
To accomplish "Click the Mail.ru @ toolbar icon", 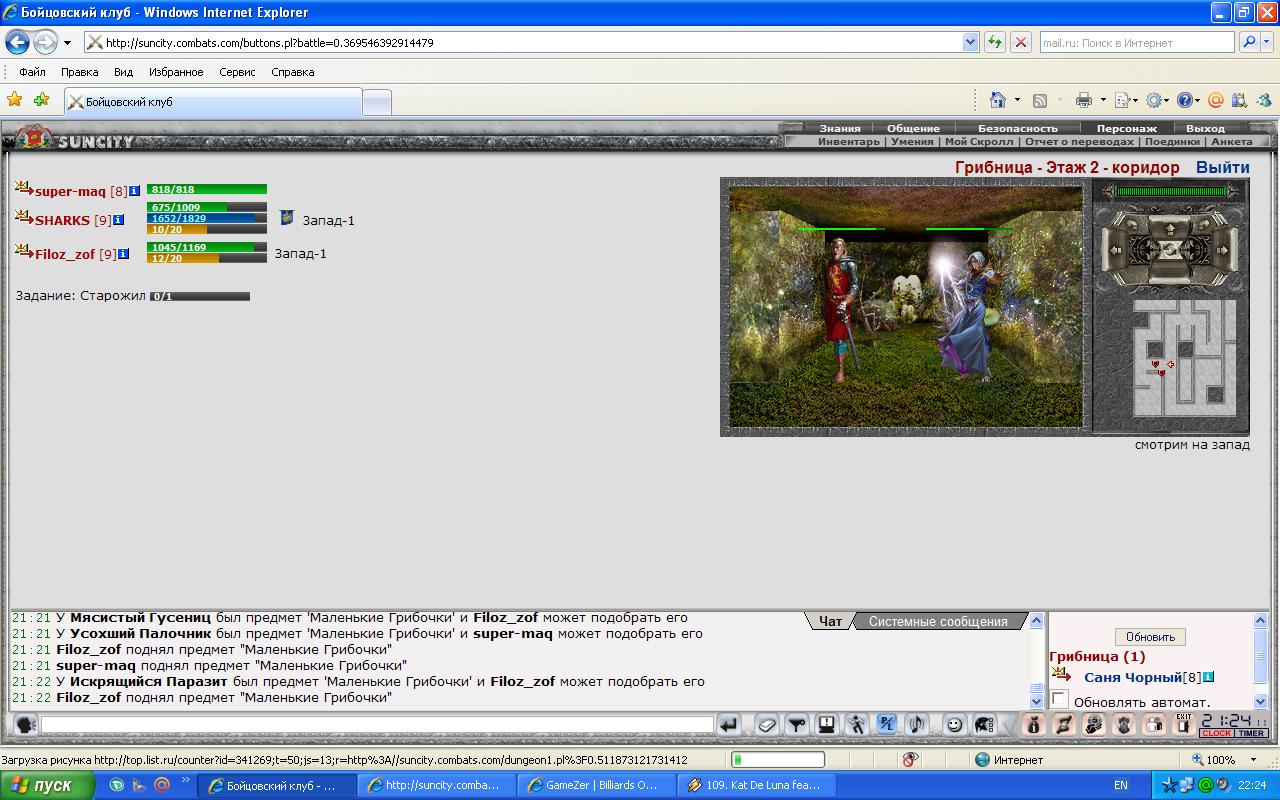I will [1215, 100].
